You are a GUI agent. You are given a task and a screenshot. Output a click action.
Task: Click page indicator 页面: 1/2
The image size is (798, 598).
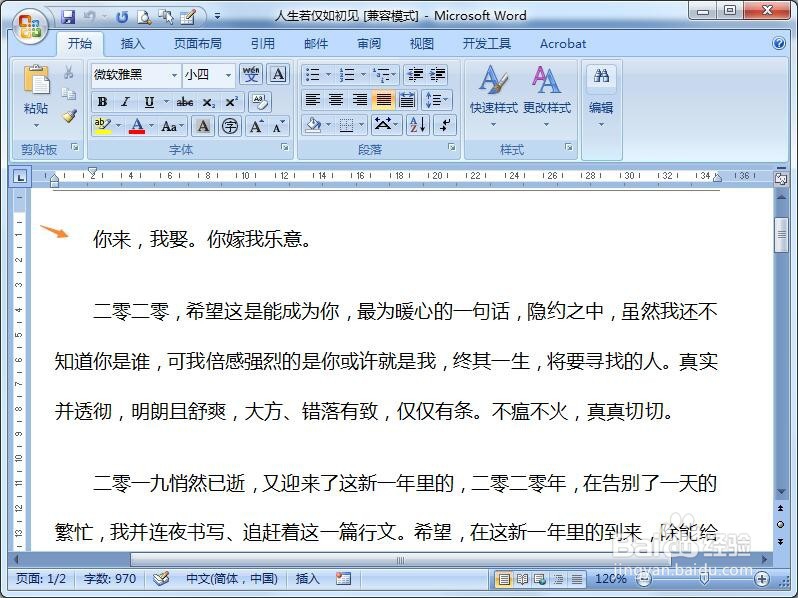[x=41, y=579]
